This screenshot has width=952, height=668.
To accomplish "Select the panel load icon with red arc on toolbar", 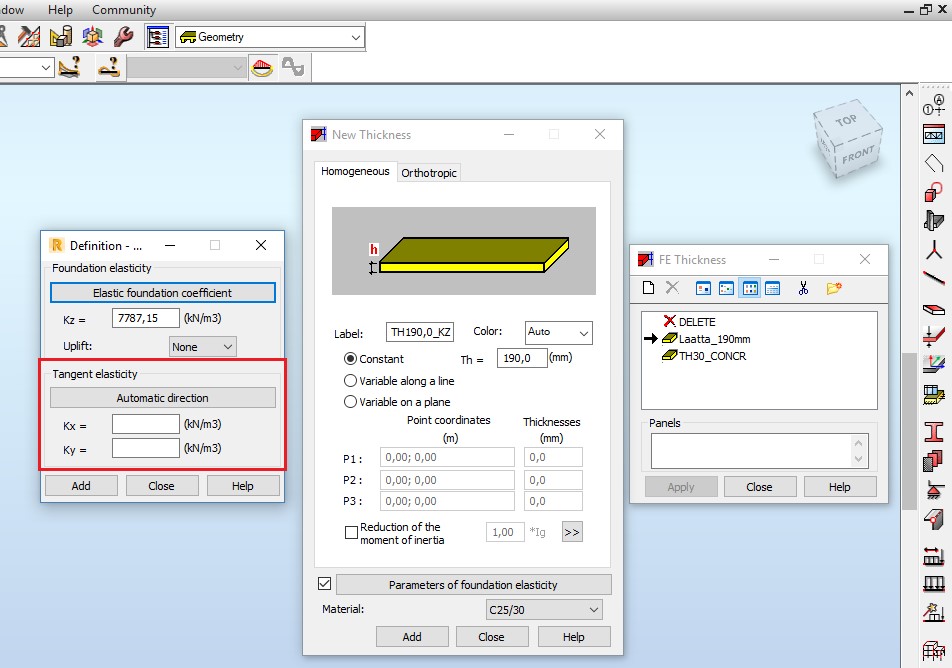I will click(262, 67).
